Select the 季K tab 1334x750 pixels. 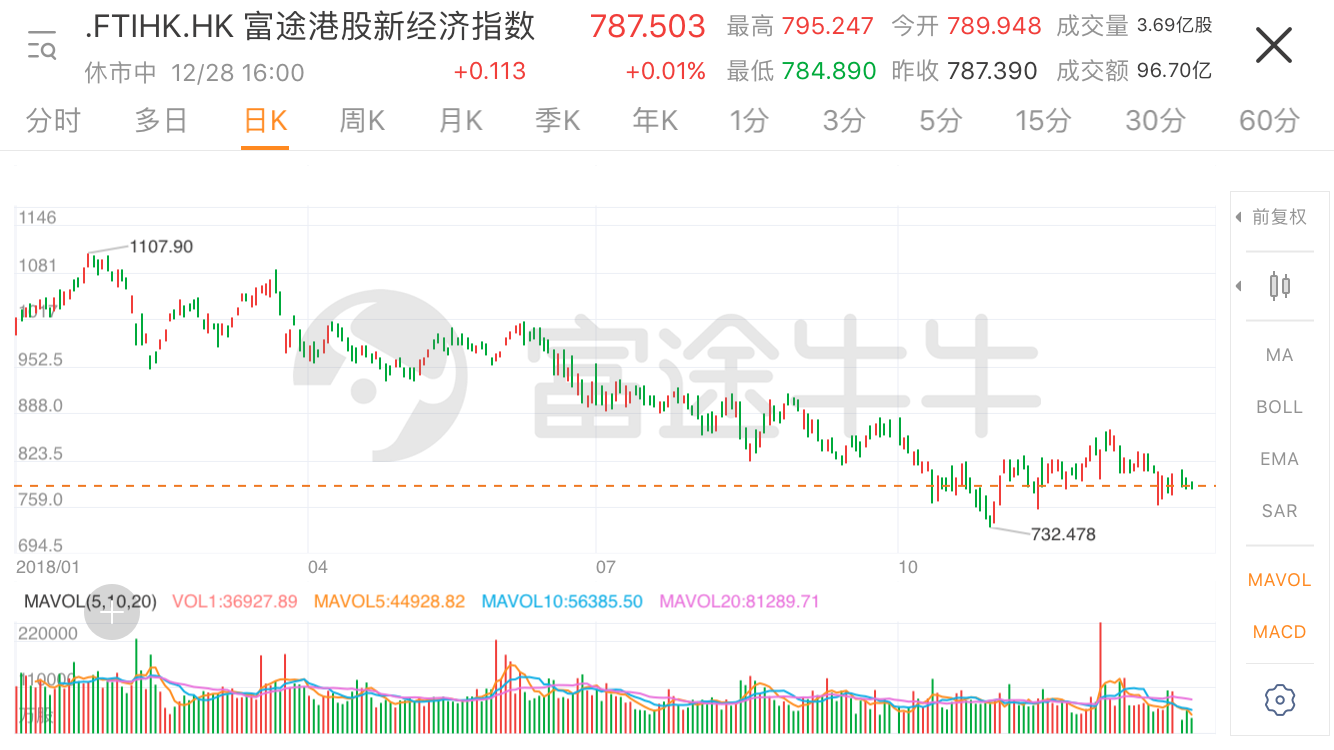[x=557, y=121]
